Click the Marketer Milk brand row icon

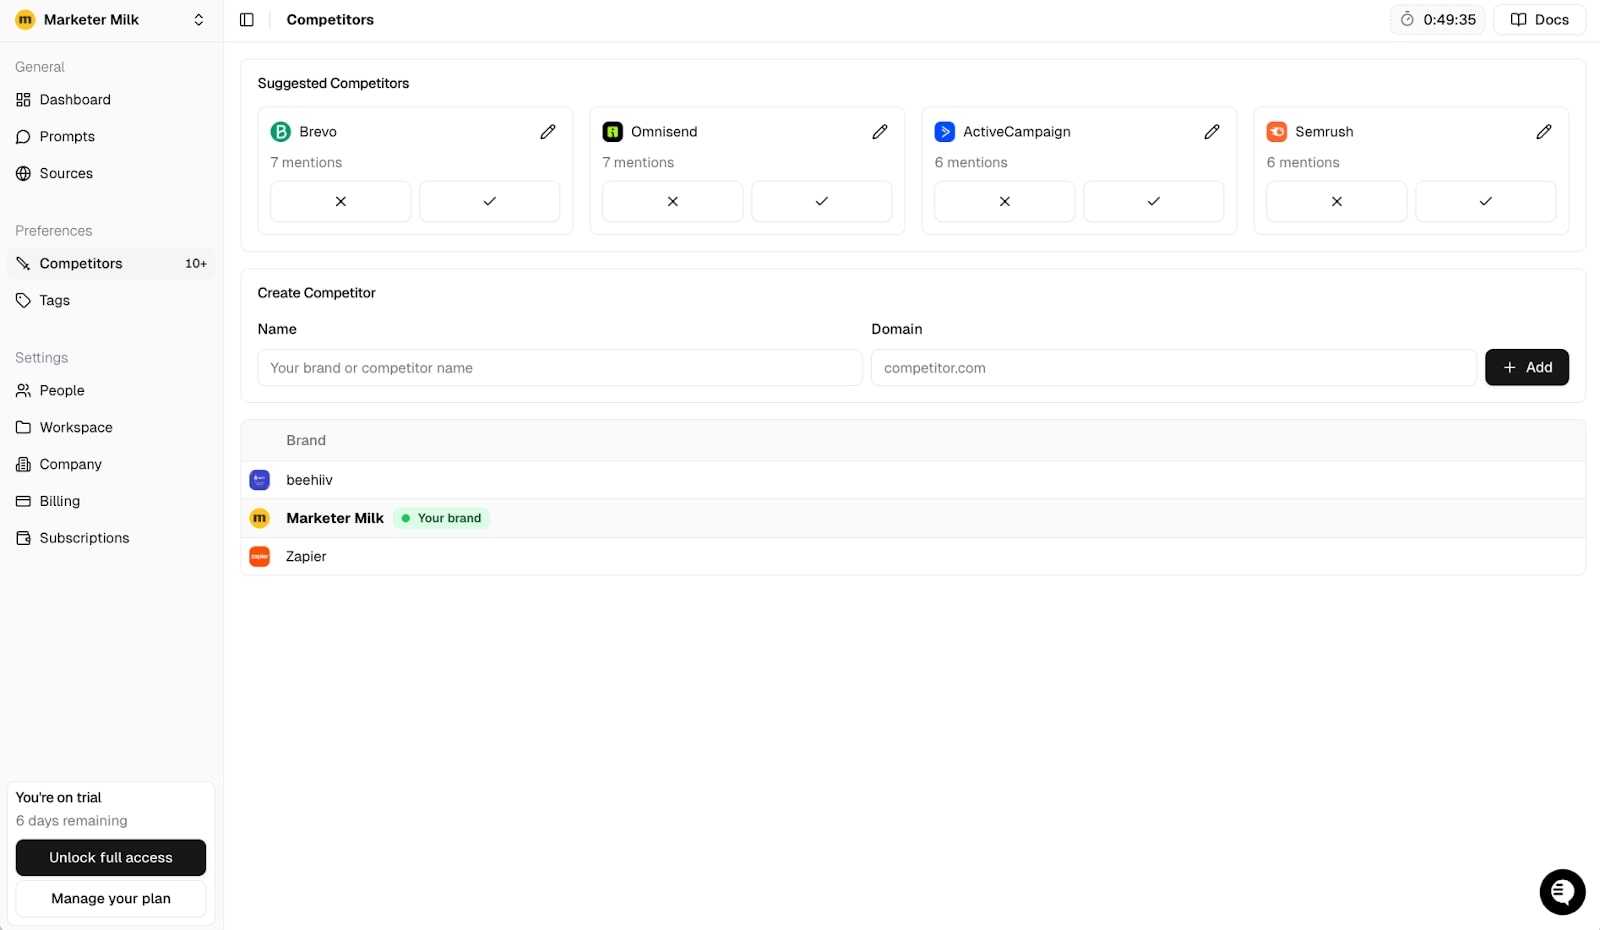(x=260, y=518)
